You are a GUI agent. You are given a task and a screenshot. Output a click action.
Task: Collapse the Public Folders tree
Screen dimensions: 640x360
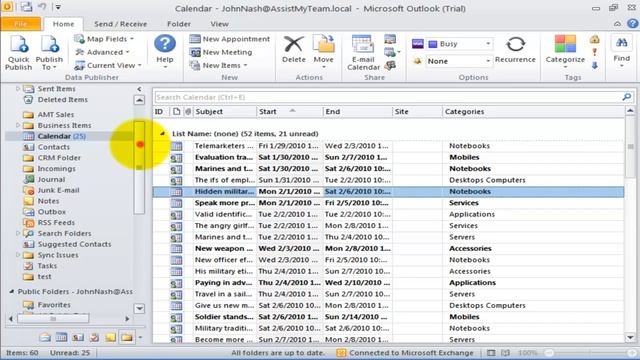11,291
